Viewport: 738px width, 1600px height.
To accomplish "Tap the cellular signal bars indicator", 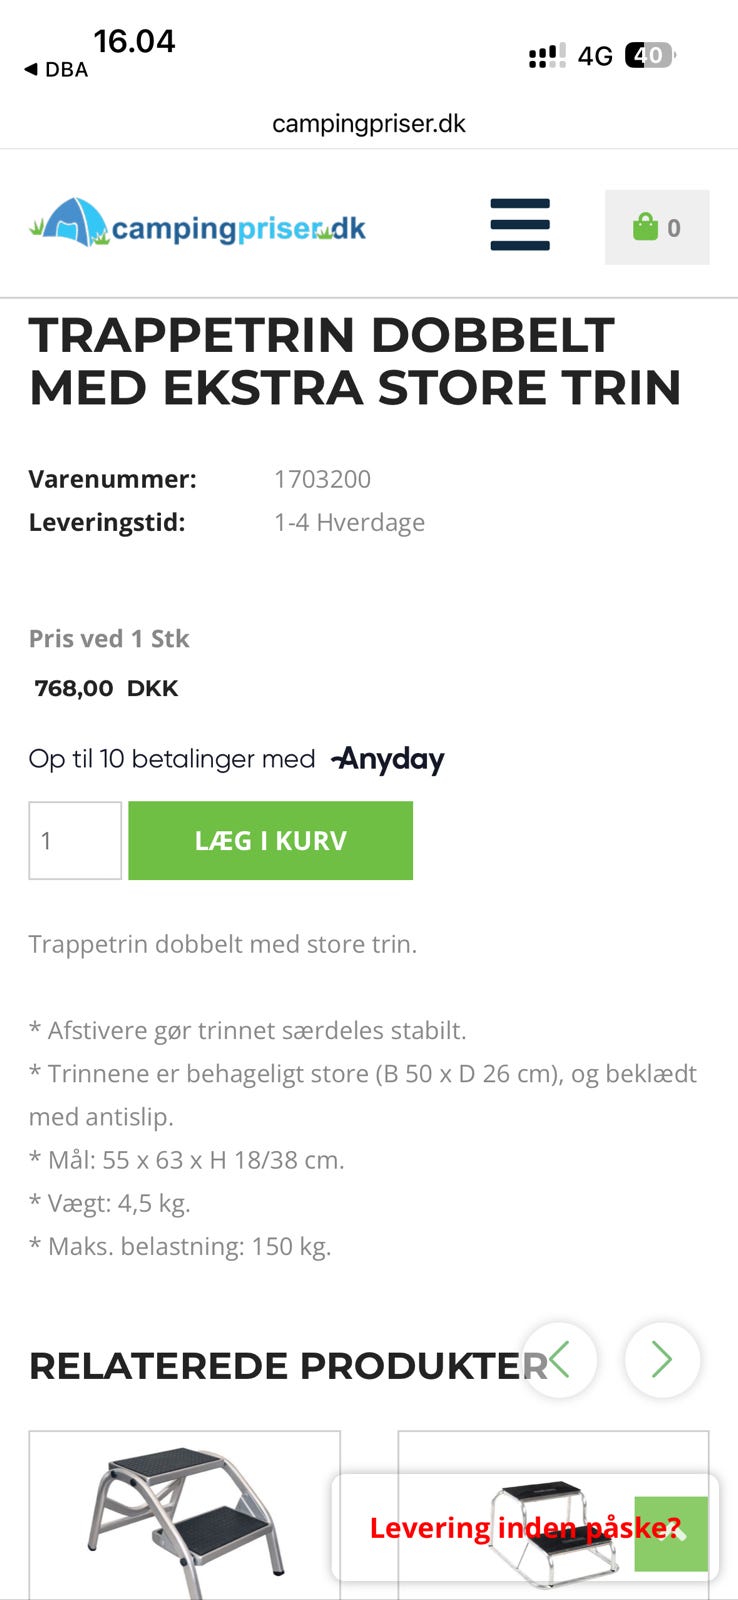I will (546, 56).
